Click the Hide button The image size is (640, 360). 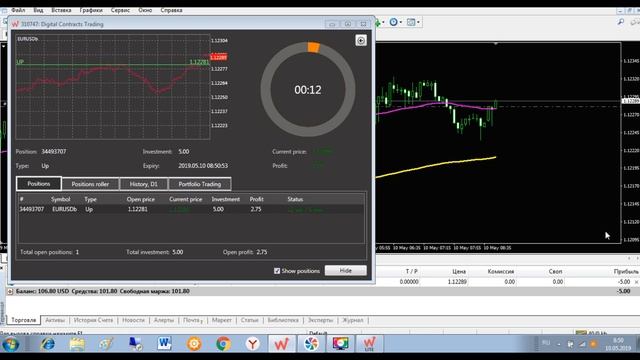coord(346,271)
